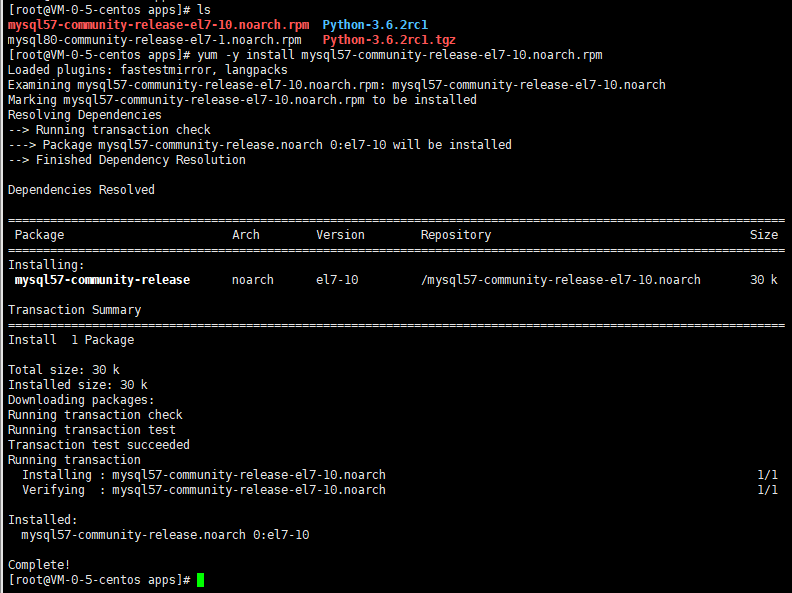This screenshot has height=593, width=792.
Task: Click the 'Running transaction' line
Action: point(74,460)
